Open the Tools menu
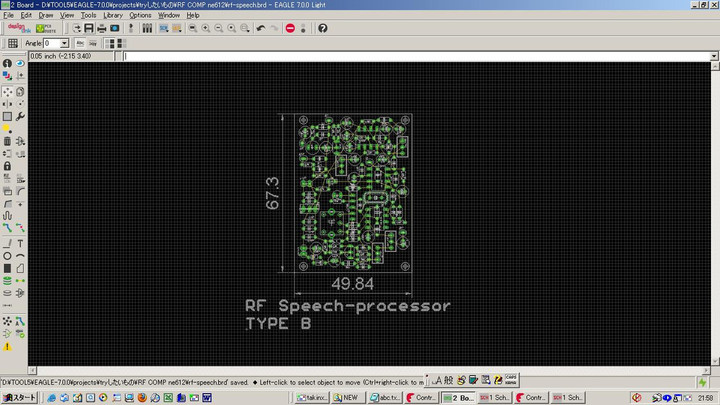 click(88, 16)
